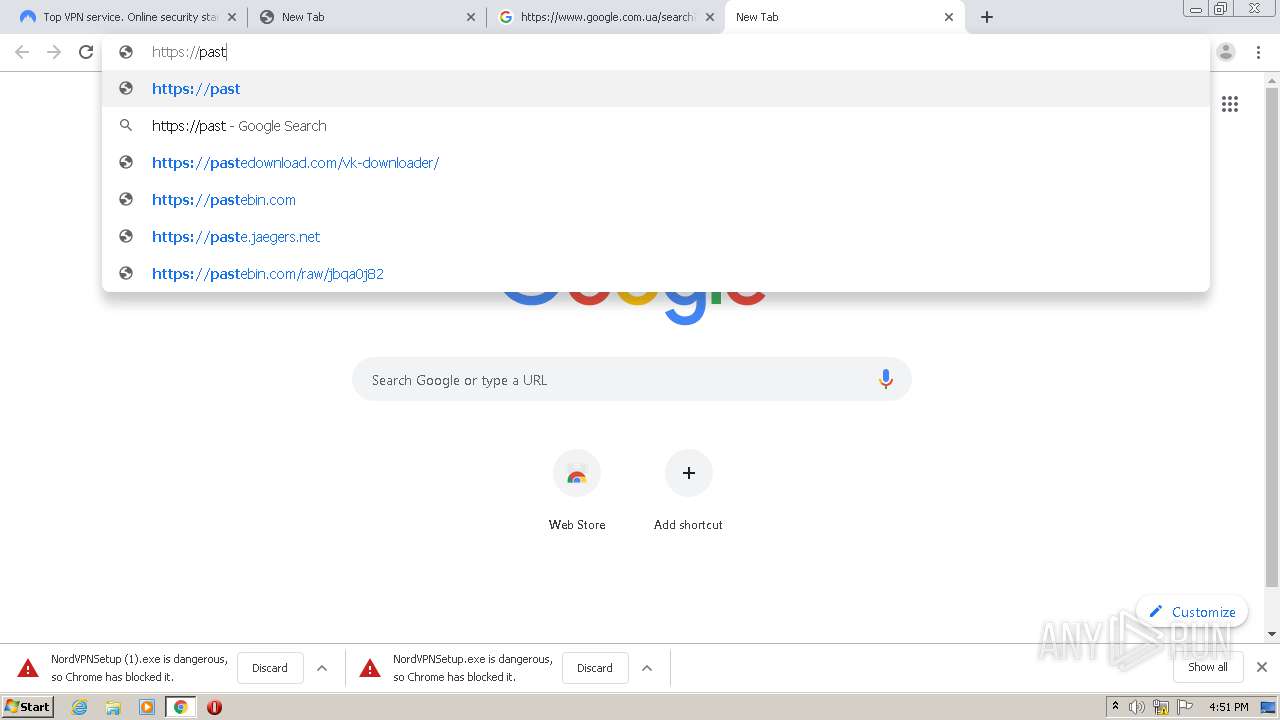Image resolution: width=1280 pixels, height=720 pixels.
Task: Open the media player taskbar icon
Action: point(147,707)
